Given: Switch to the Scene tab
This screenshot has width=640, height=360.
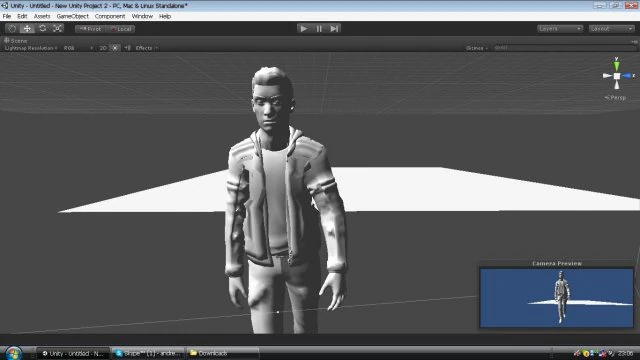Looking at the screenshot, I should 16,41.
